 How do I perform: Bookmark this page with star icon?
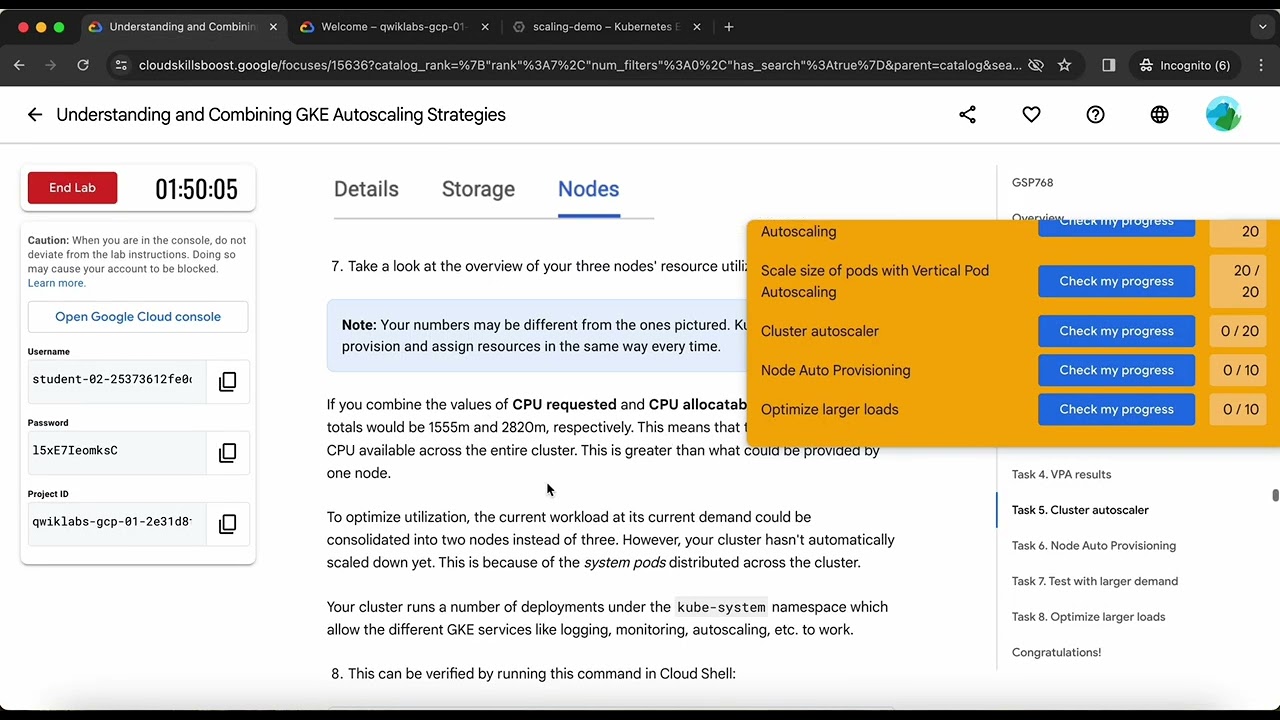coord(1064,65)
